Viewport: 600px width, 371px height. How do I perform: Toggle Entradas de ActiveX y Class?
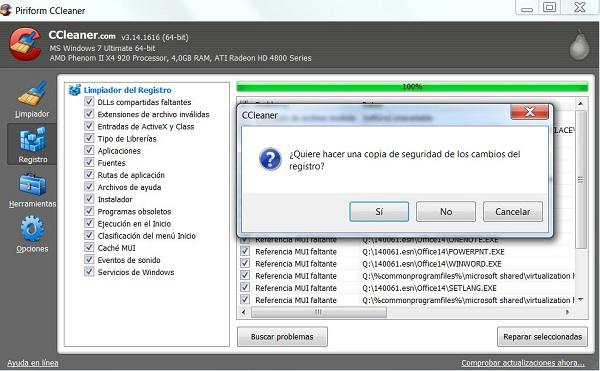[x=89, y=126]
